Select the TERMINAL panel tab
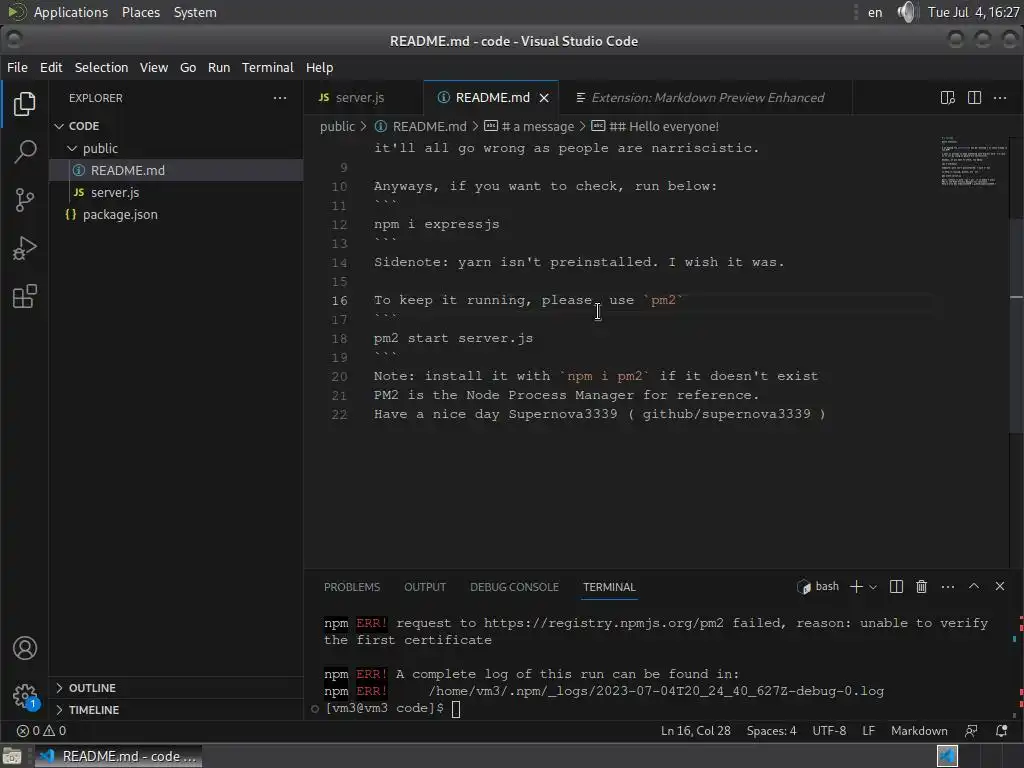 (609, 587)
